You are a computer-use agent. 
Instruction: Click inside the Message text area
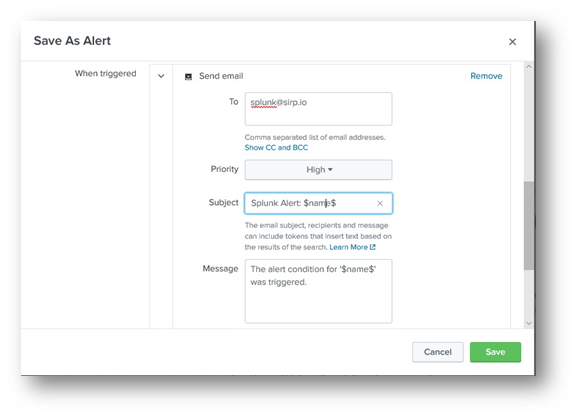pyautogui.click(x=318, y=292)
